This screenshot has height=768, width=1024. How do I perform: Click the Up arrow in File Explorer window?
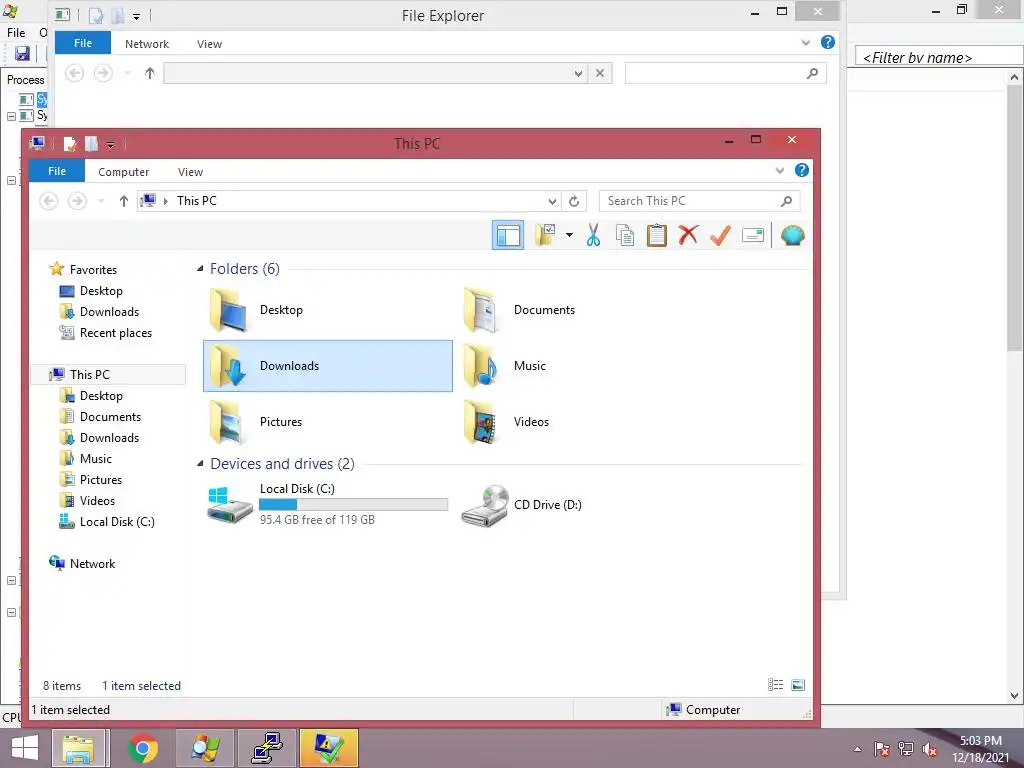click(x=150, y=73)
